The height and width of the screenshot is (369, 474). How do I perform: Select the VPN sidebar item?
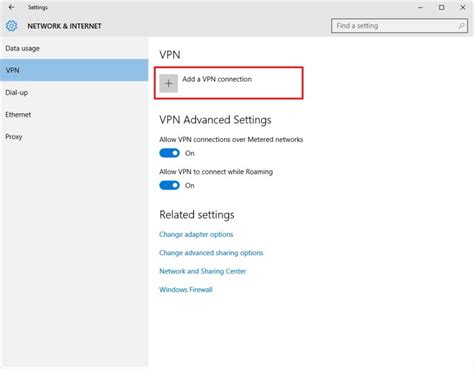point(74,70)
